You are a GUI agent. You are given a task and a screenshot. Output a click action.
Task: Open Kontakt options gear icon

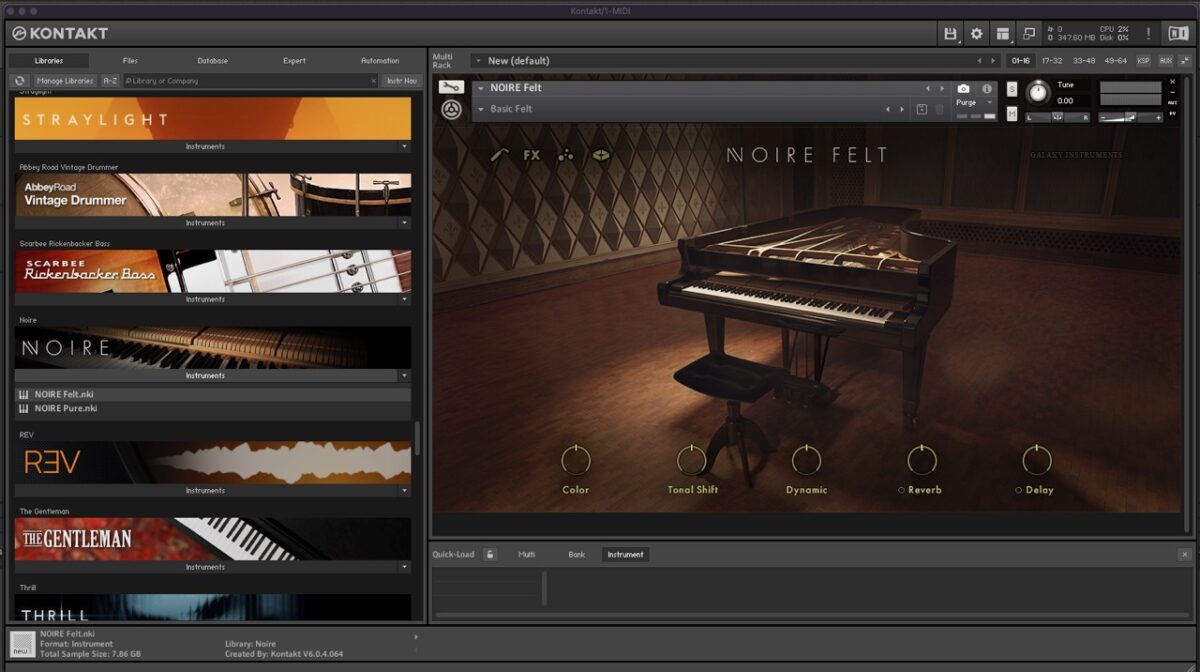click(x=977, y=34)
